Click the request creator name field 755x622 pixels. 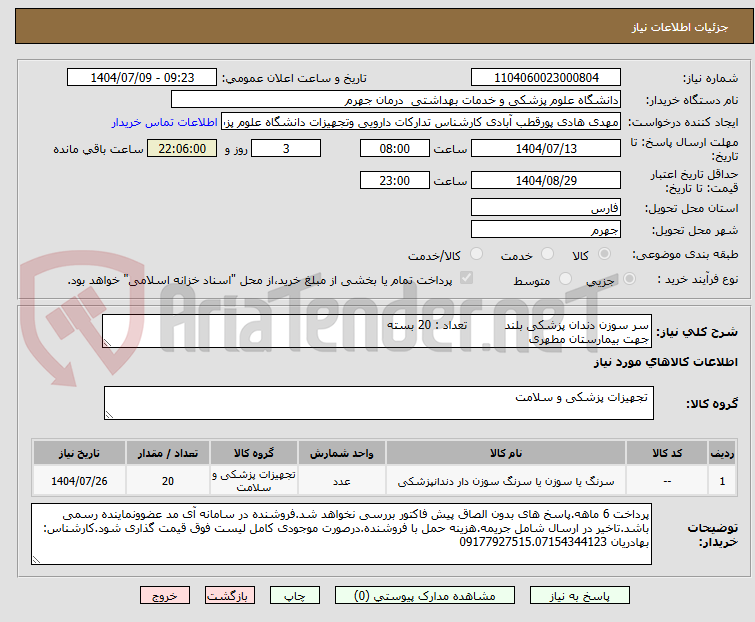click(421, 122)
